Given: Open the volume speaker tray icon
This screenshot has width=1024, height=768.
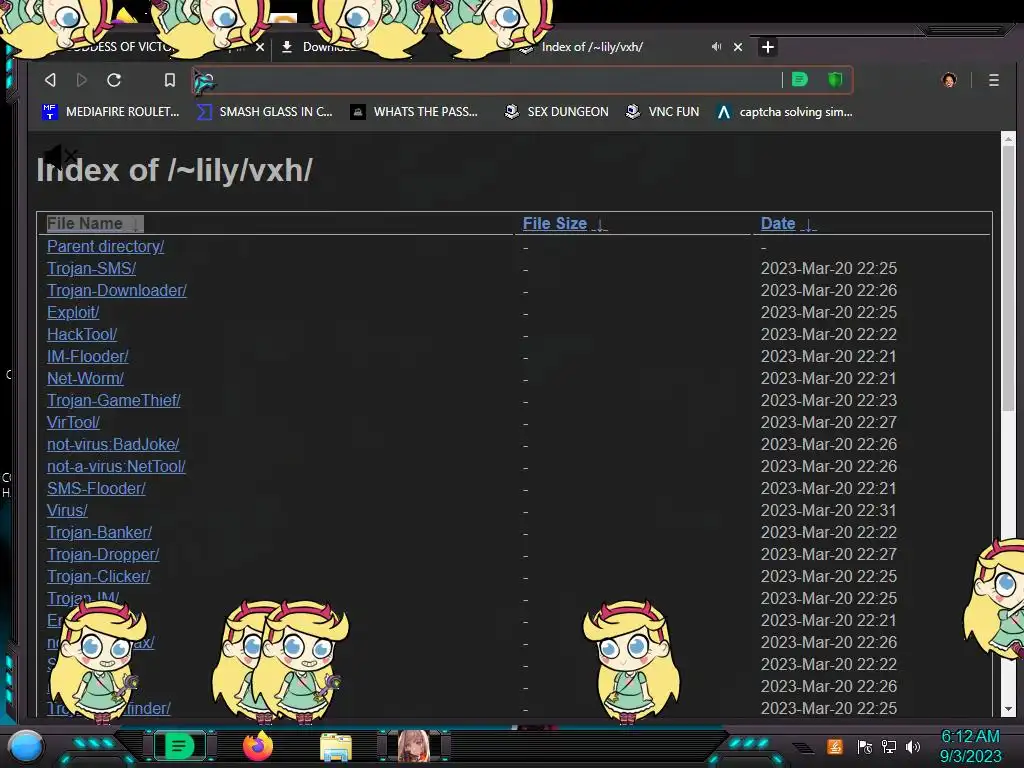Looking at the screenshot, I should [913, 746].
